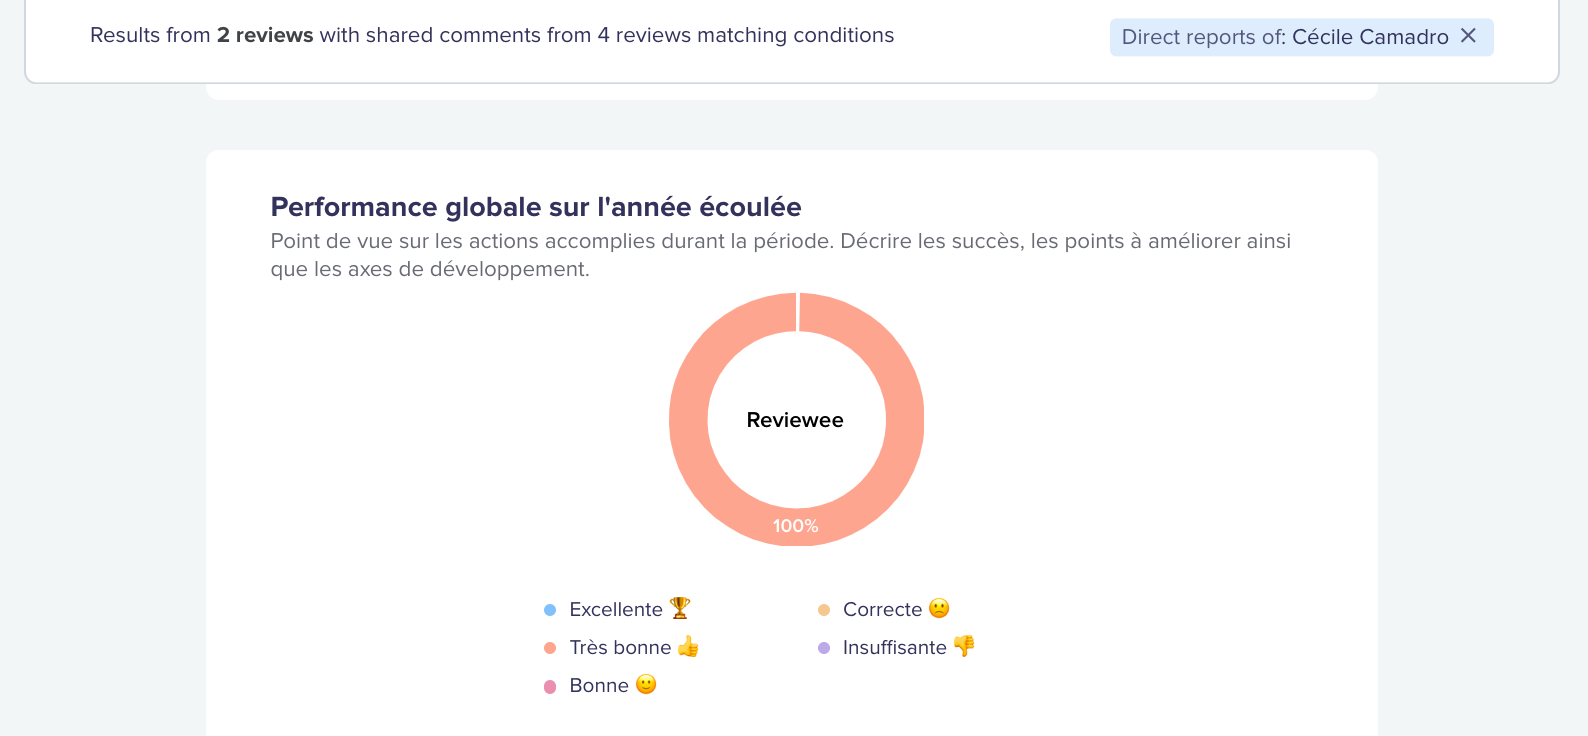Click the Reviewee label in the chart center

(x=795, y=420)
